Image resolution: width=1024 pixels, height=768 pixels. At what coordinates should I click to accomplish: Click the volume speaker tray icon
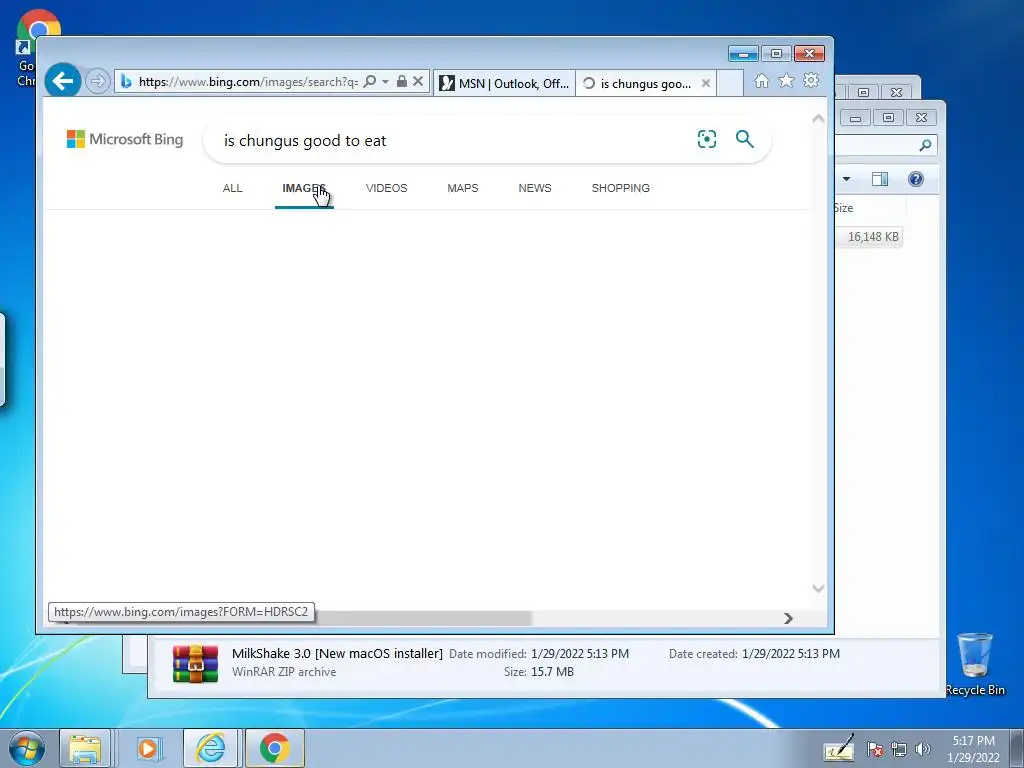coord(922,750)
